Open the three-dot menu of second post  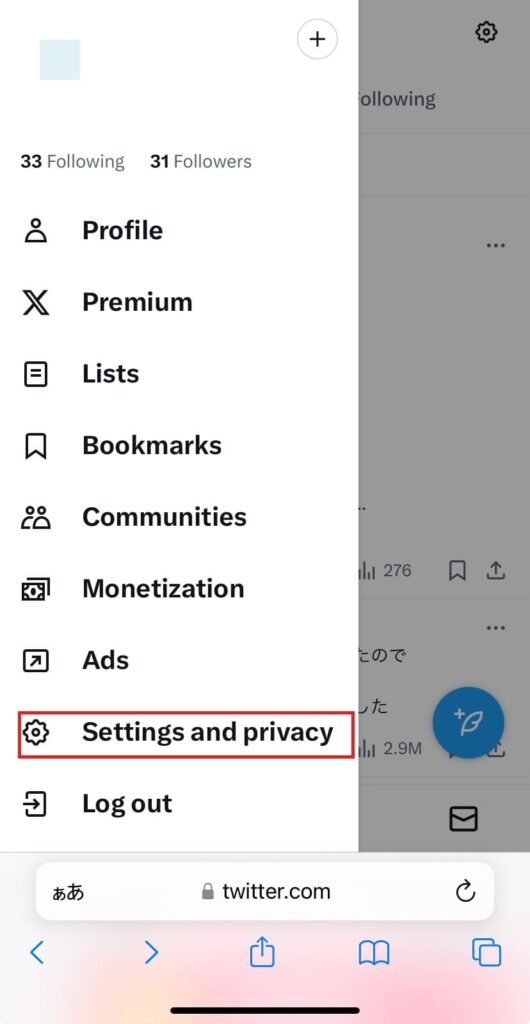(496, 628)
